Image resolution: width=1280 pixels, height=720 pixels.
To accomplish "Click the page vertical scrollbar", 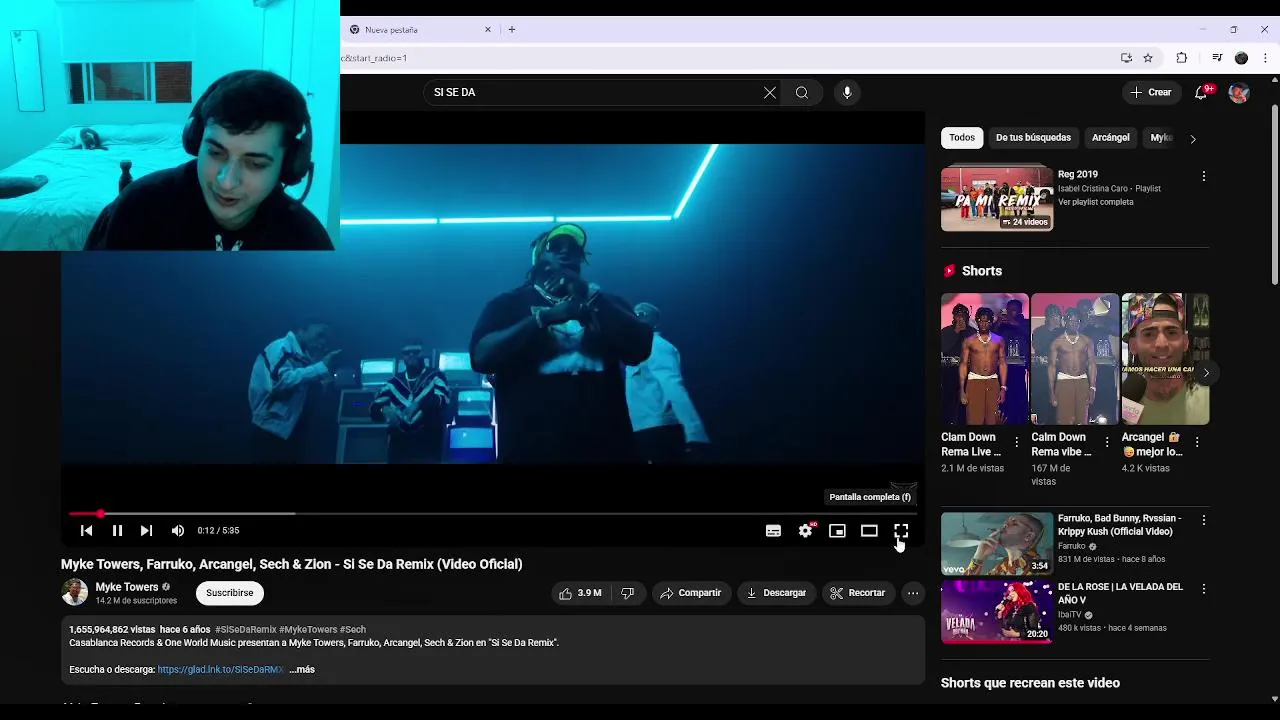I will tap(1274, 194).
